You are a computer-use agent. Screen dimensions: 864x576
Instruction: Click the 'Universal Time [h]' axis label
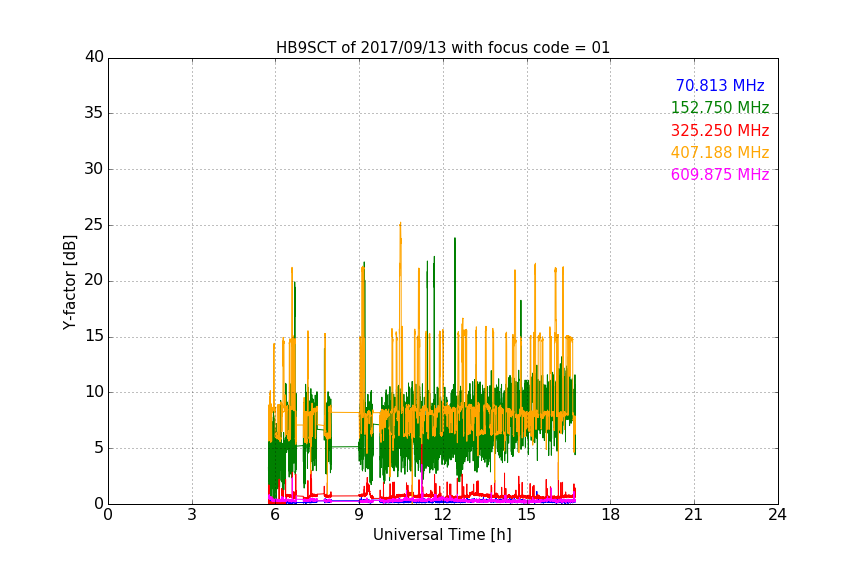442,535
